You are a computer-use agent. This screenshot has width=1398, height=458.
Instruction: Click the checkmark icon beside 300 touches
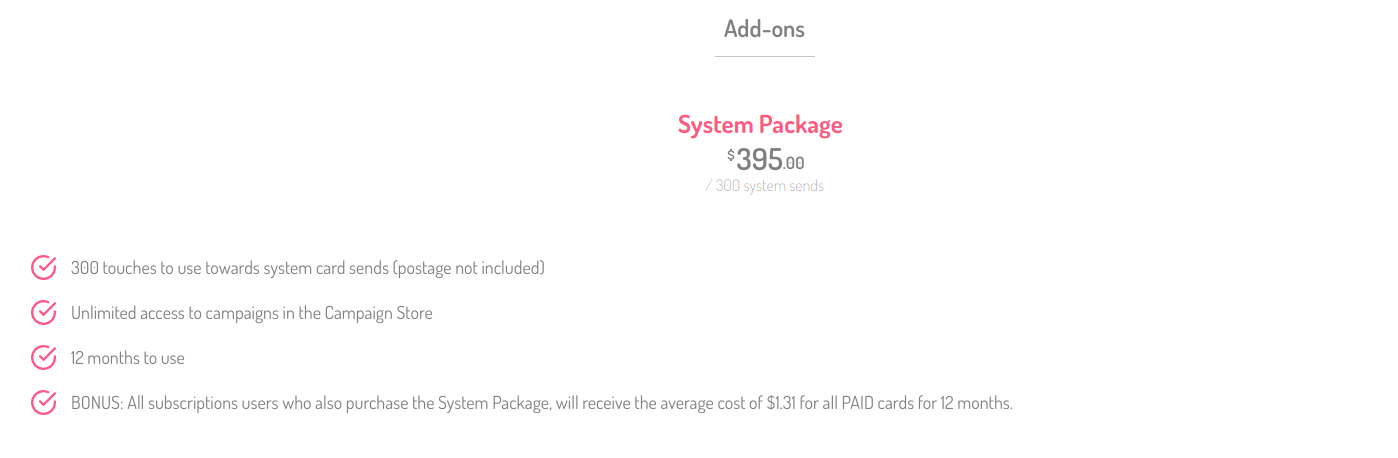coord(44,268)
